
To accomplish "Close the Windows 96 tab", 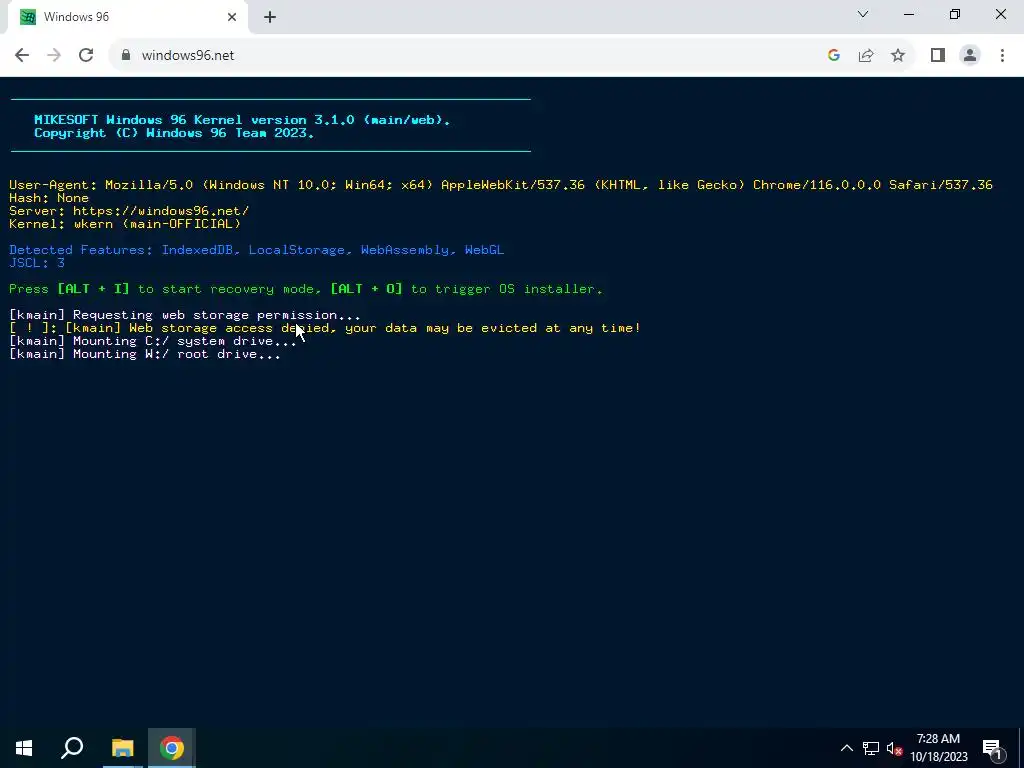I will (232, 17).
